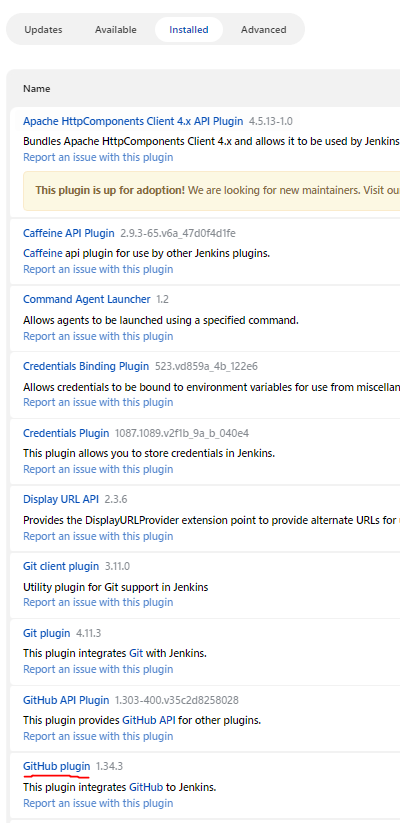Image resolution: width=400 pixels, height=823 pixels.
Task: Open the Display URL API plugin link
Action: (61, 499)
